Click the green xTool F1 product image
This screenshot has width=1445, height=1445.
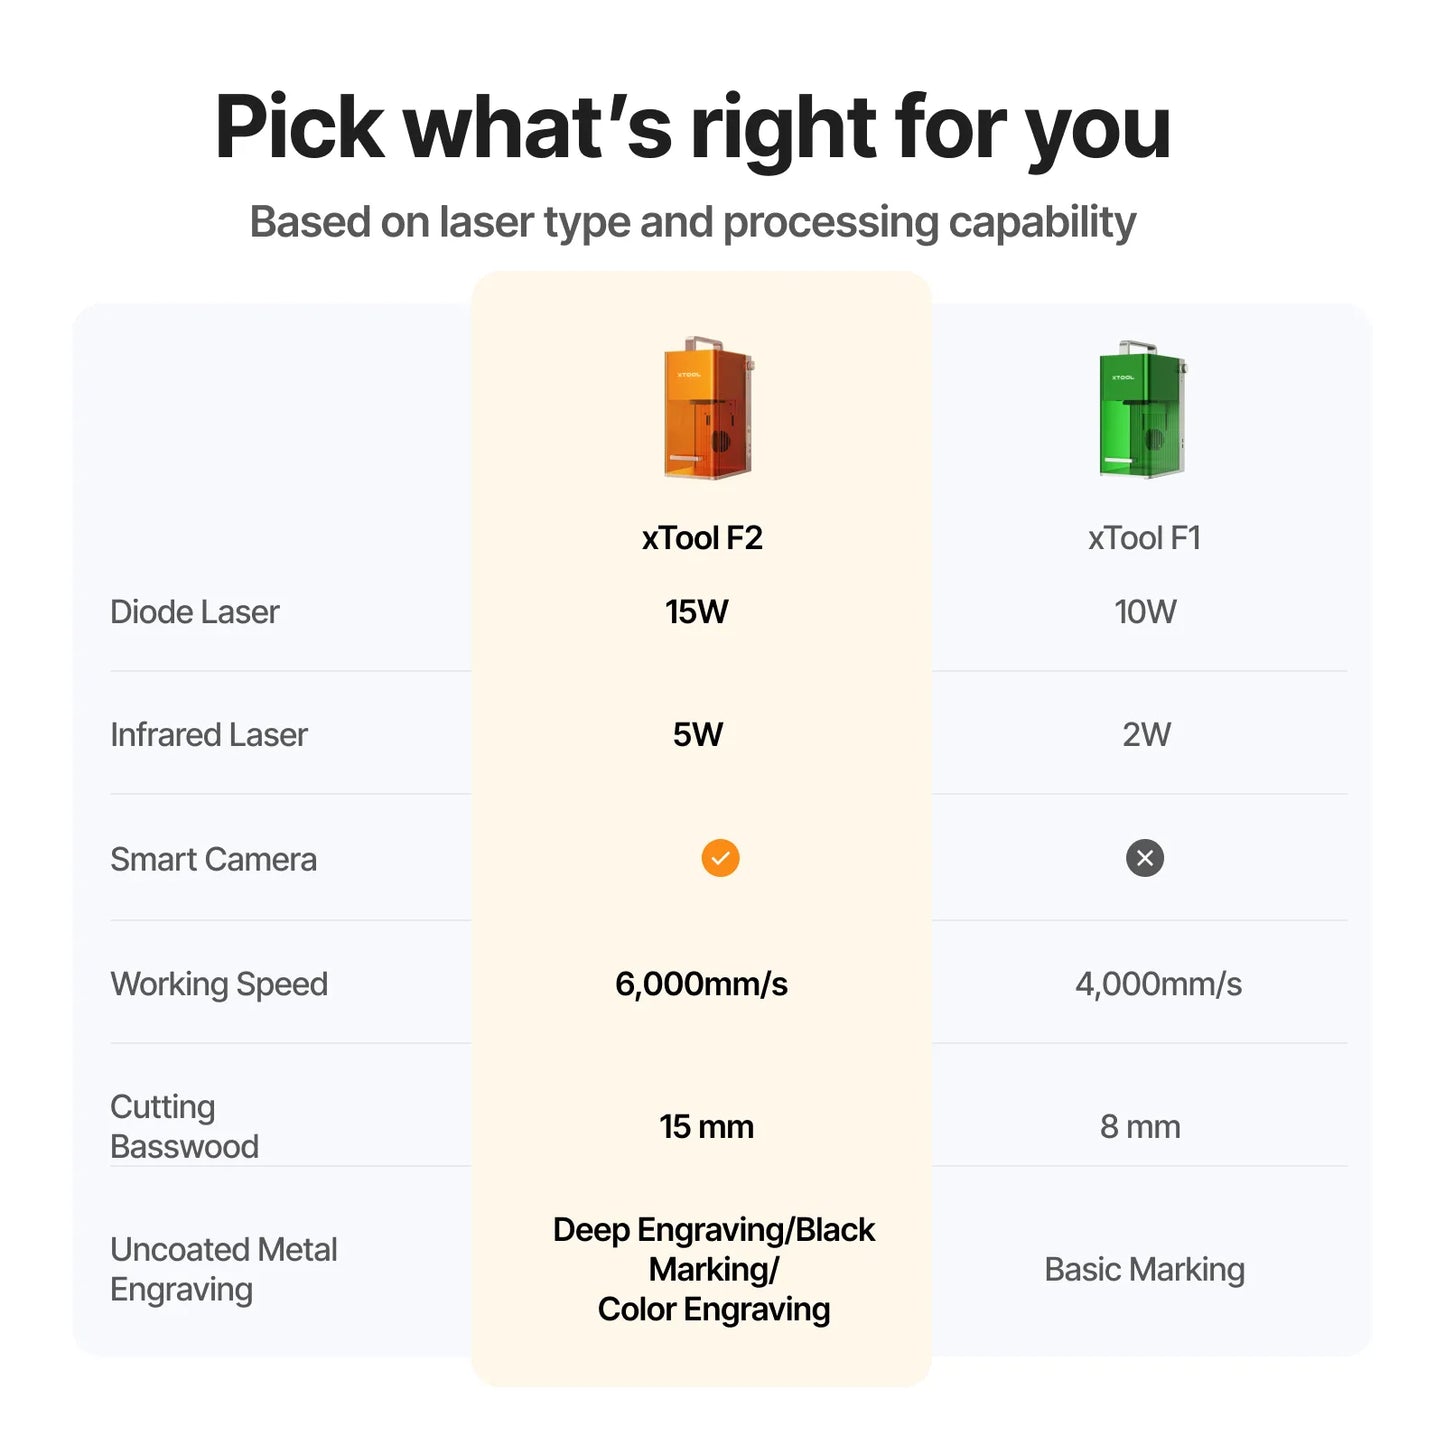(1142, 409)
